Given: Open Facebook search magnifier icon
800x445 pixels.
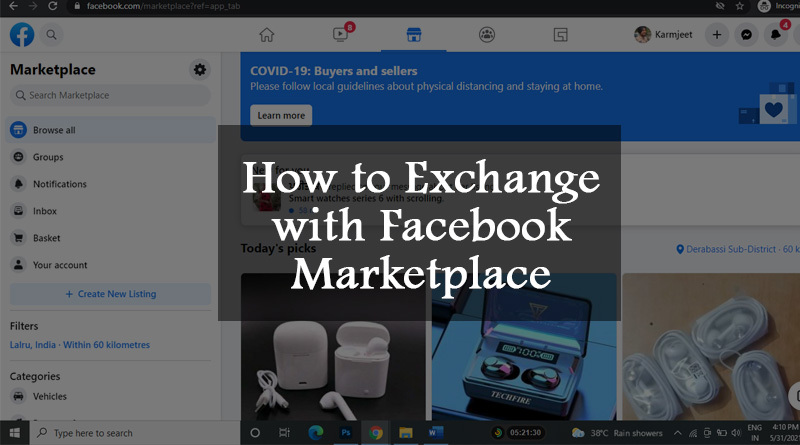Looking at the screenshot, I should [x=52, y=35].
